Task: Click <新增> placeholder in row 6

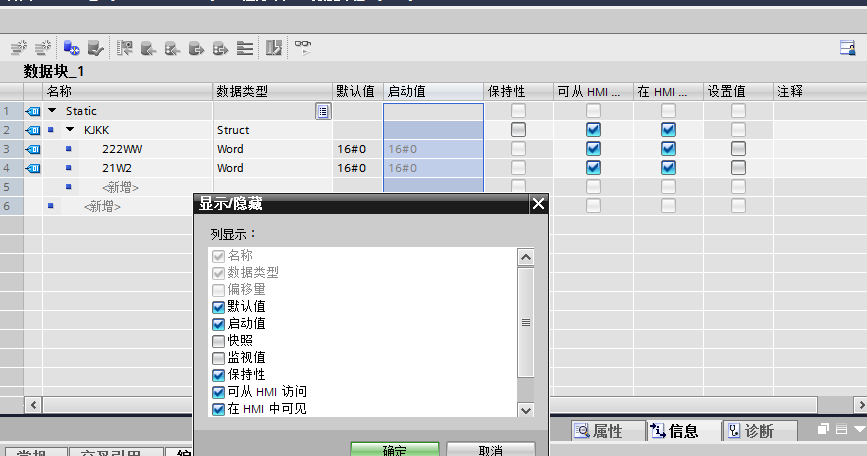Action: pyautogui.click(x=102, y=207)
